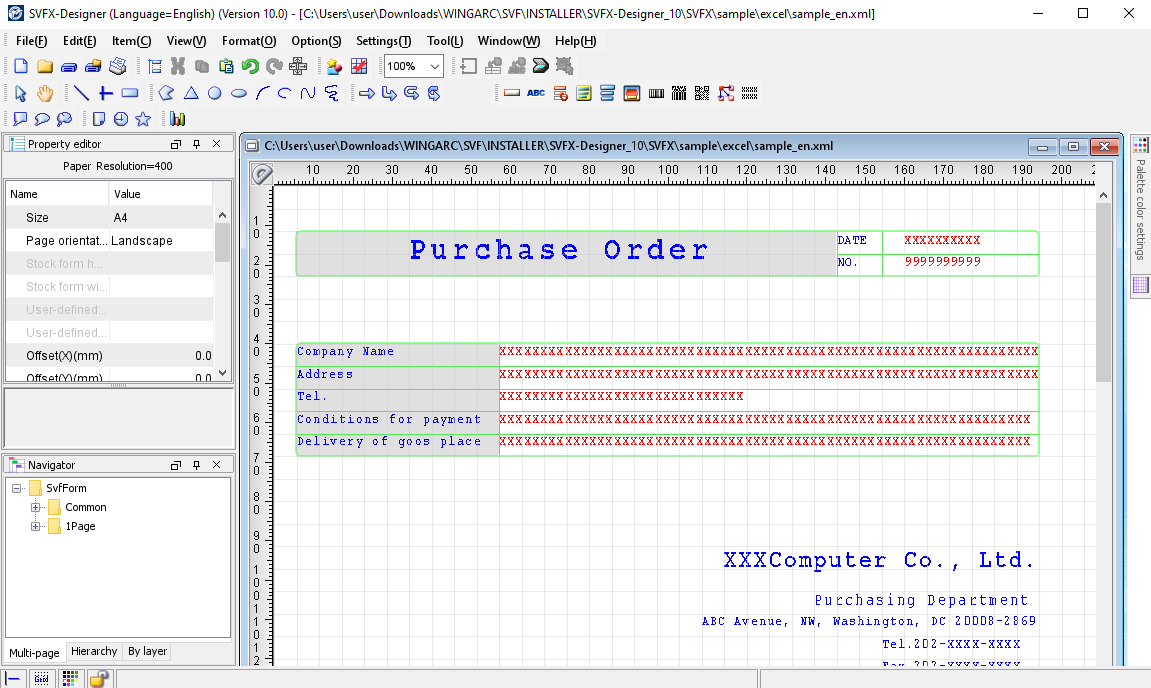
Task: Select the star shape tool
Action: (x=143, y=119)
